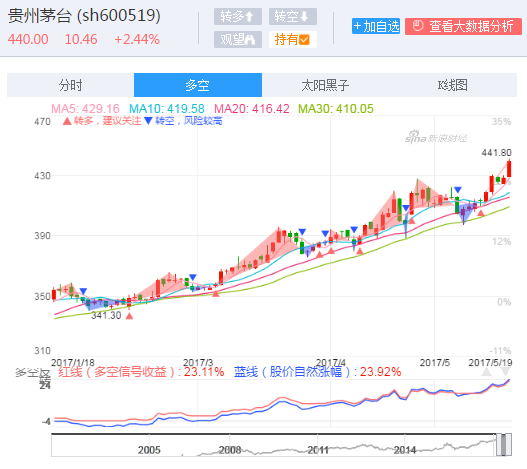Select the 多空 tab
This screenshot has width=527, height=469.
198,85
